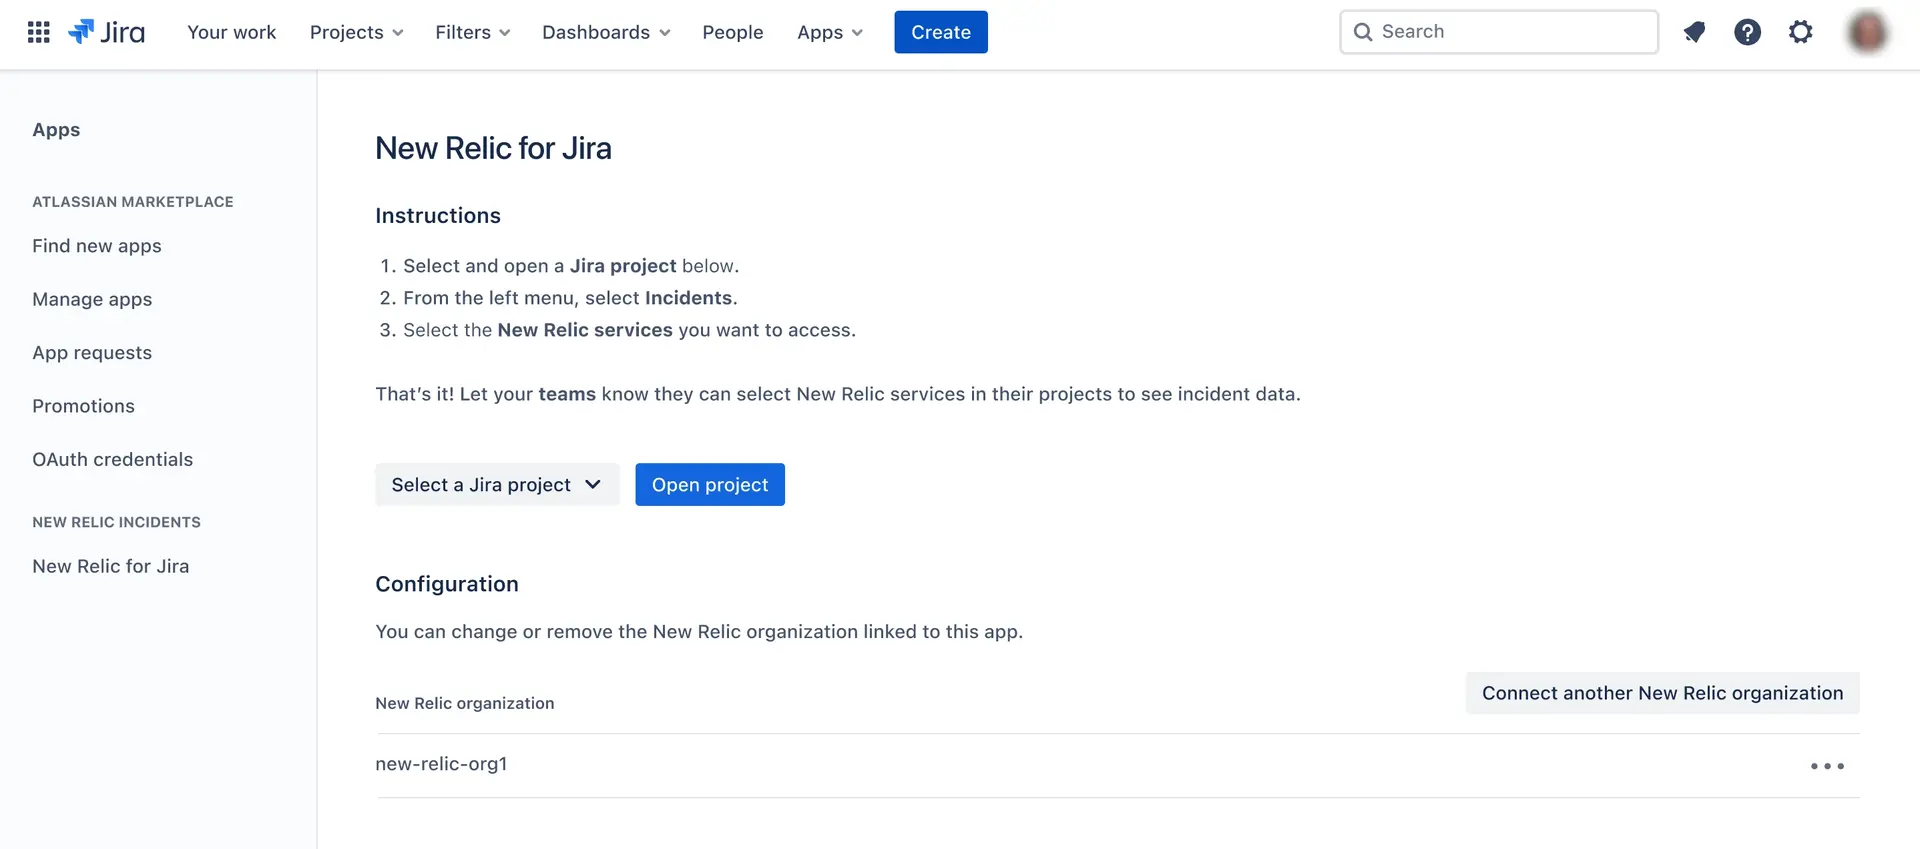
Task: Click the Jira logo
Action: (107, 32)
